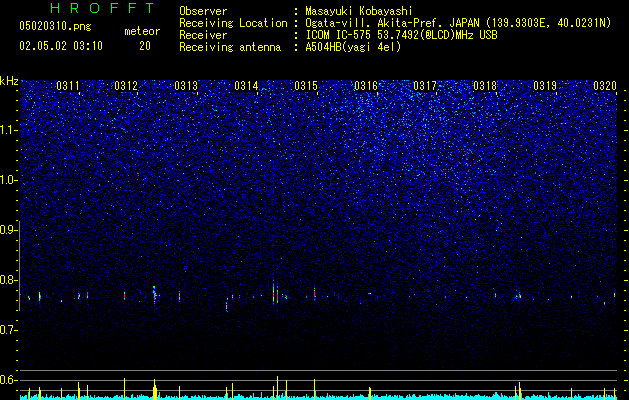629x400 pixels.
Task: Click the 0315 time marker
Action: [306, 86]
